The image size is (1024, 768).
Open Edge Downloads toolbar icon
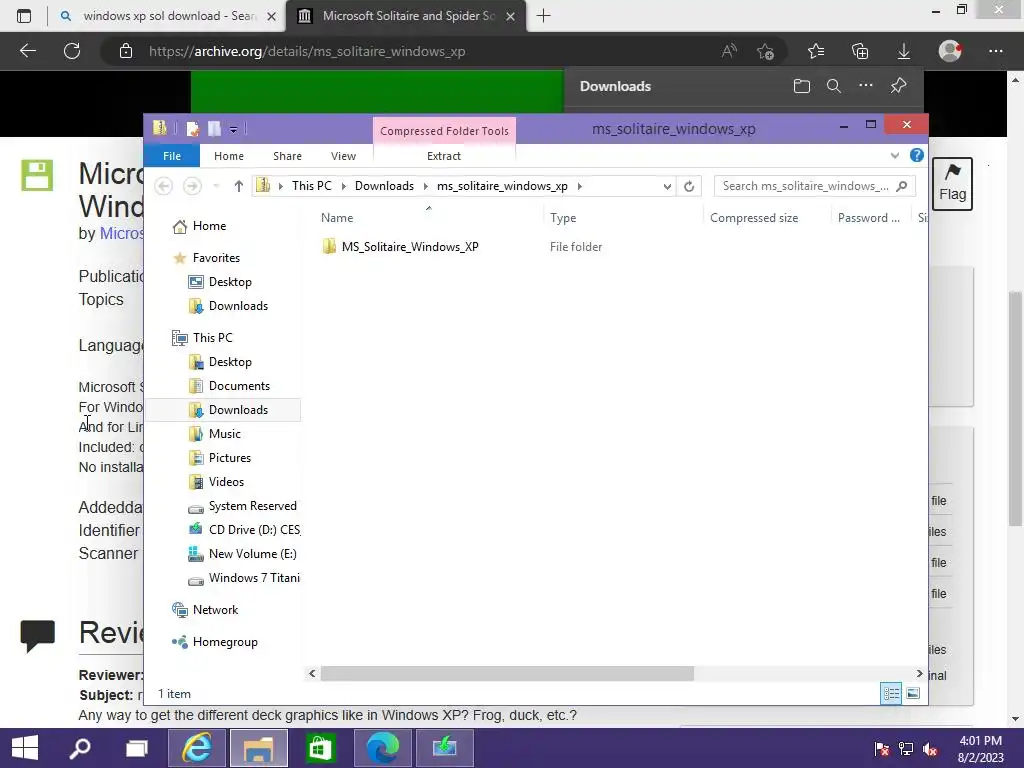coord(904,51)
